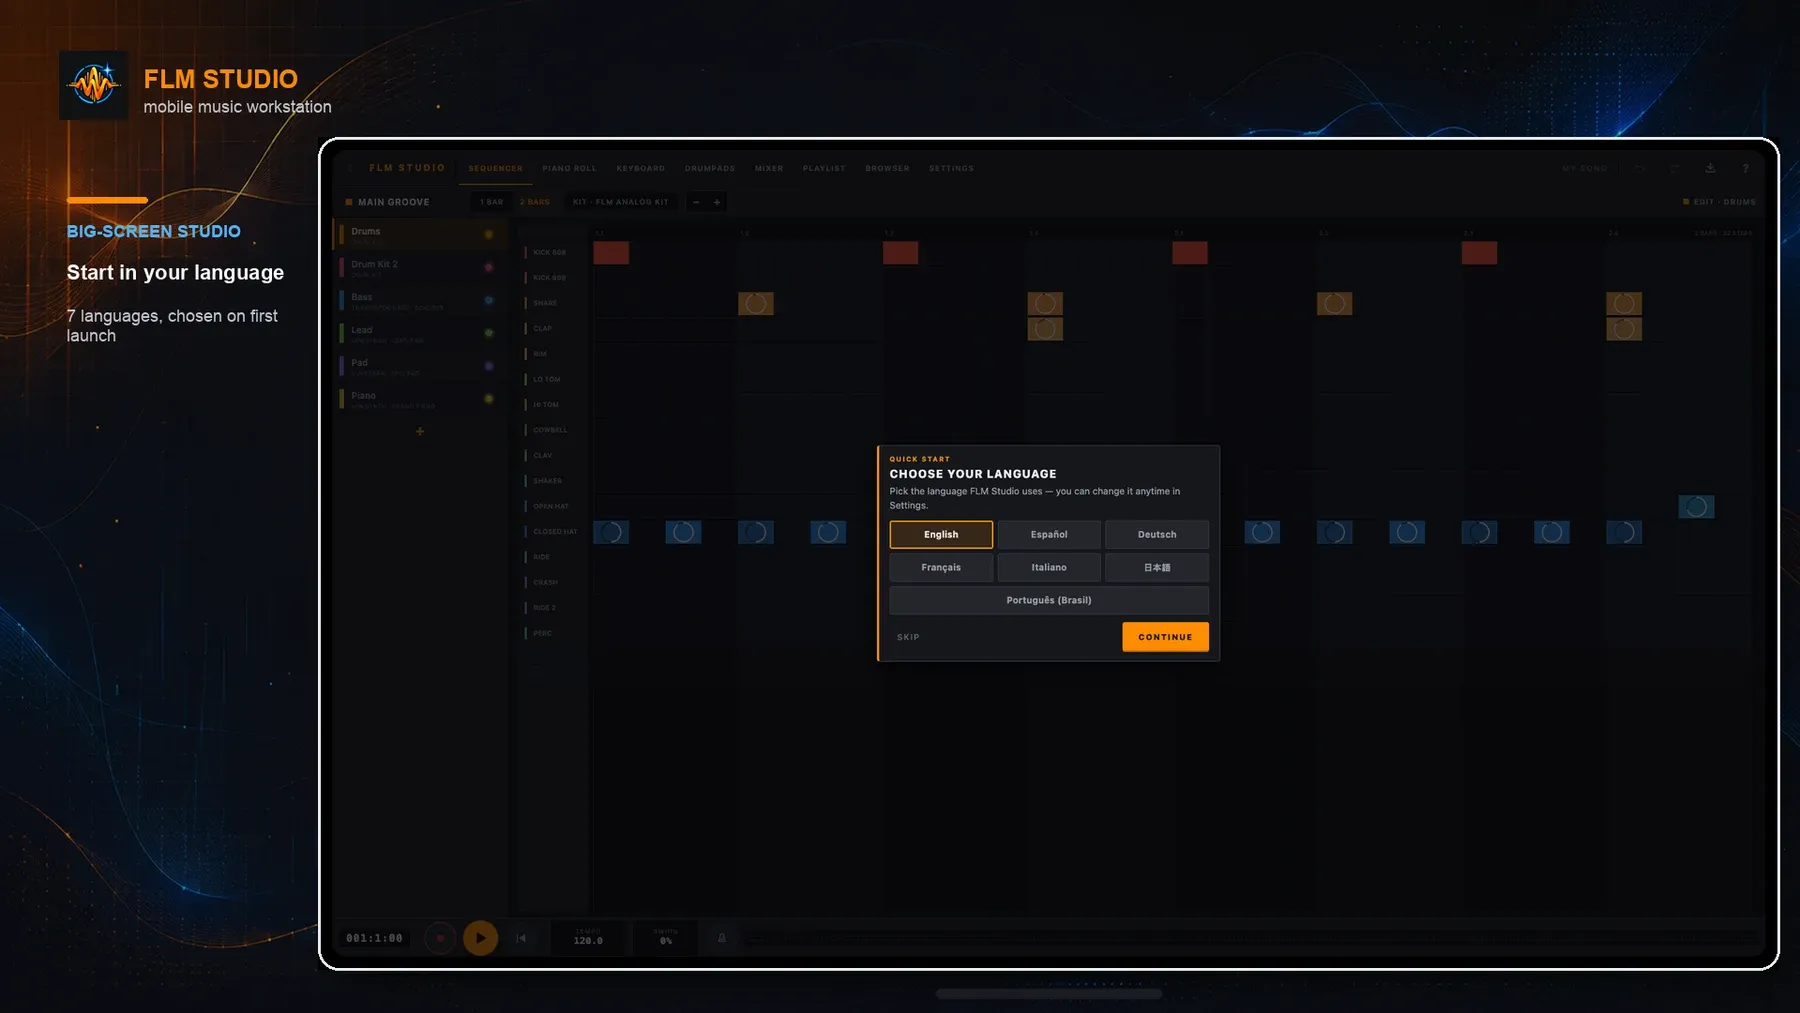The image size is (1800, 1013).
Task: Click the Swing 0% field
Action: tap(666, 937)
